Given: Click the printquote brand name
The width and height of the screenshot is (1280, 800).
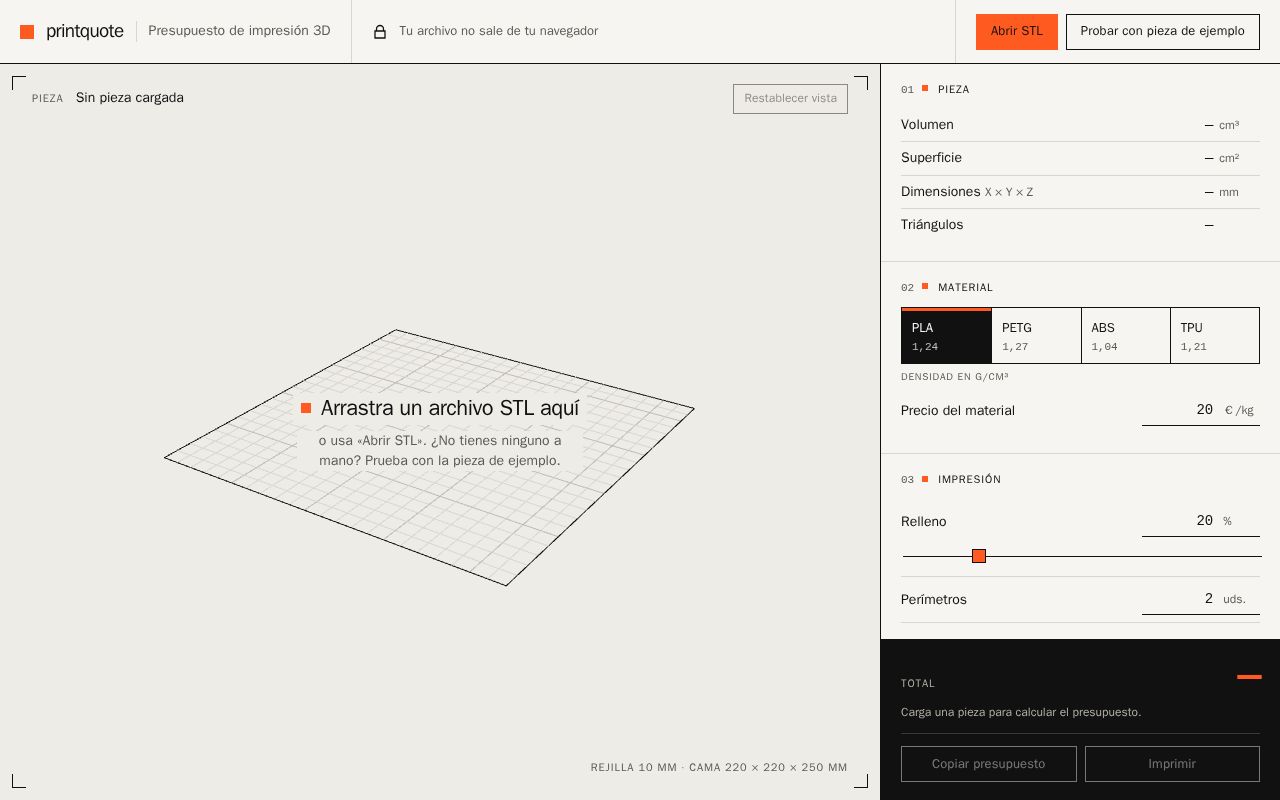Looking at the screenshot, I should click(x=85, y=32).
